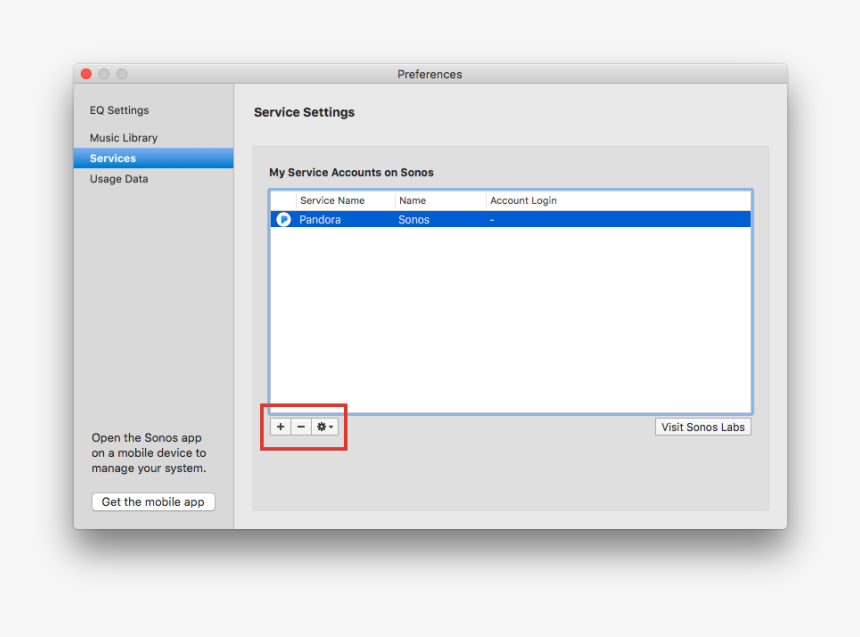This screenshot has width=860, height=637.
Task: Close the Preferences window
Action: tap(86, 74)
